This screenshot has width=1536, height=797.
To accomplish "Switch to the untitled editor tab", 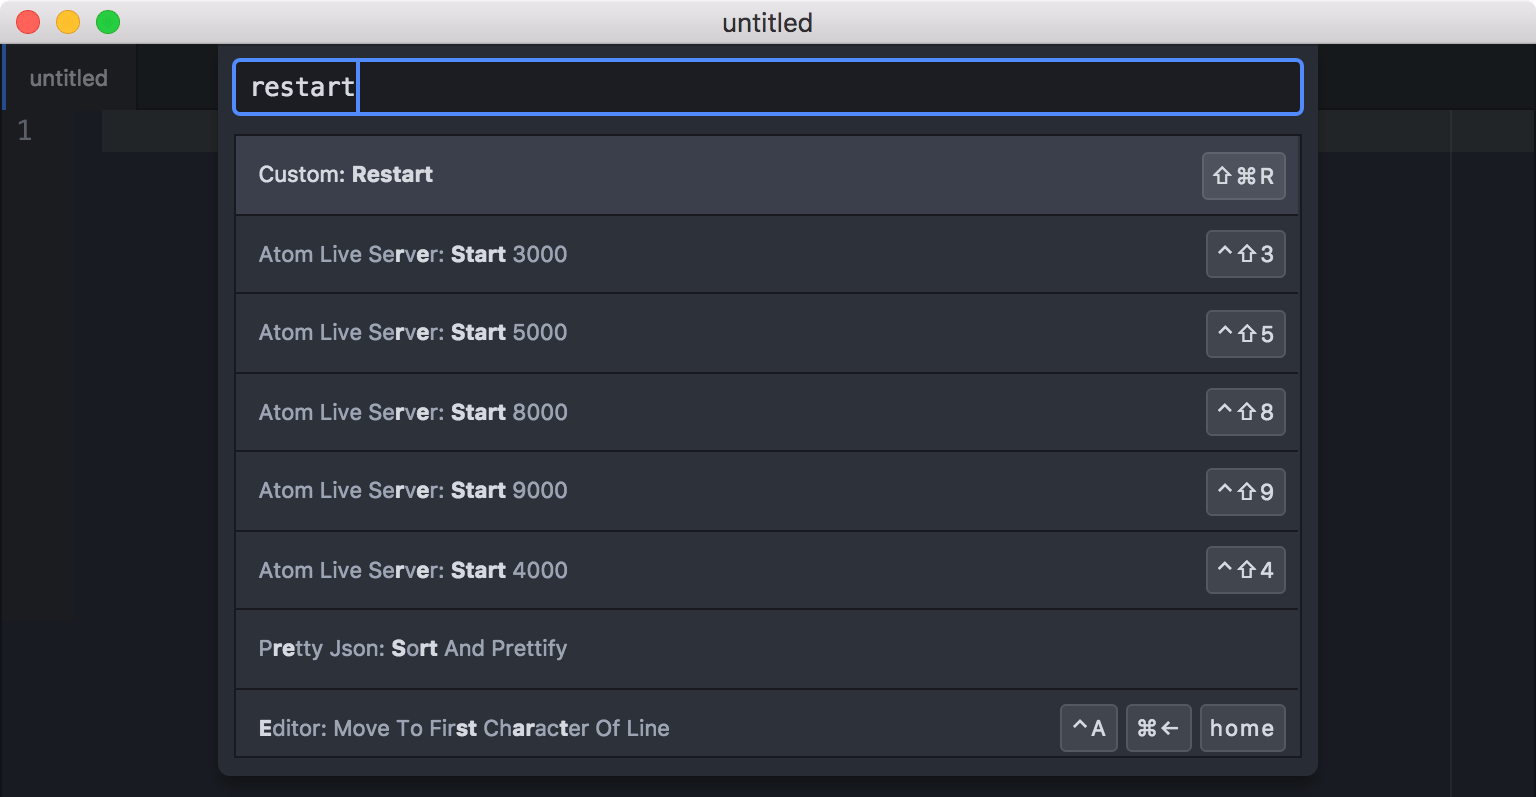I will tap(68, 78).
